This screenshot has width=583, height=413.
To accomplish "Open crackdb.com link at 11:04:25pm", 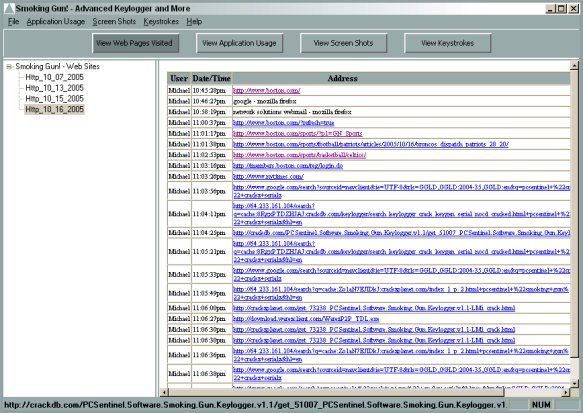I will click(x=402, y=233).
